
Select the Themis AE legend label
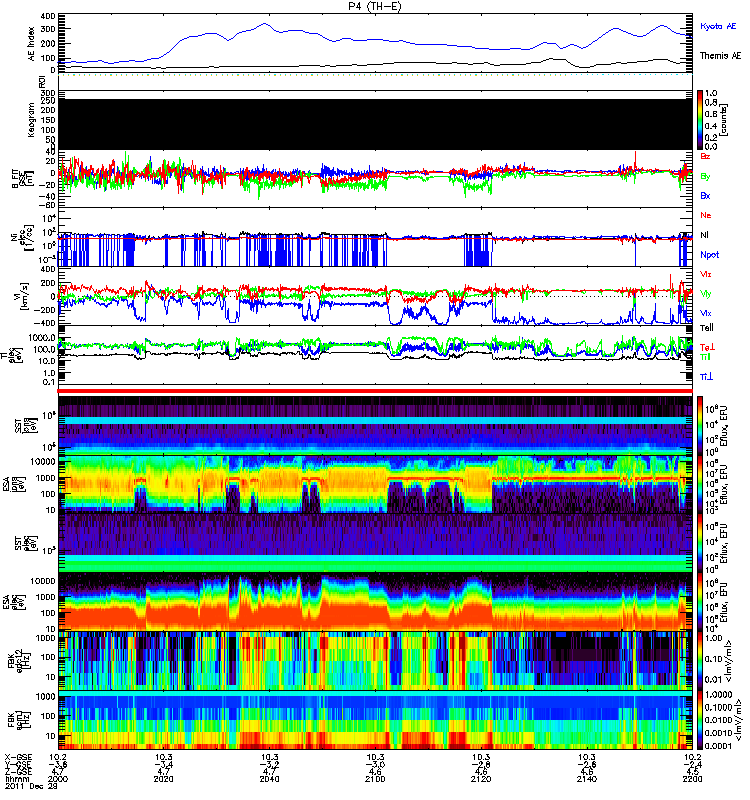coord(720,56)
